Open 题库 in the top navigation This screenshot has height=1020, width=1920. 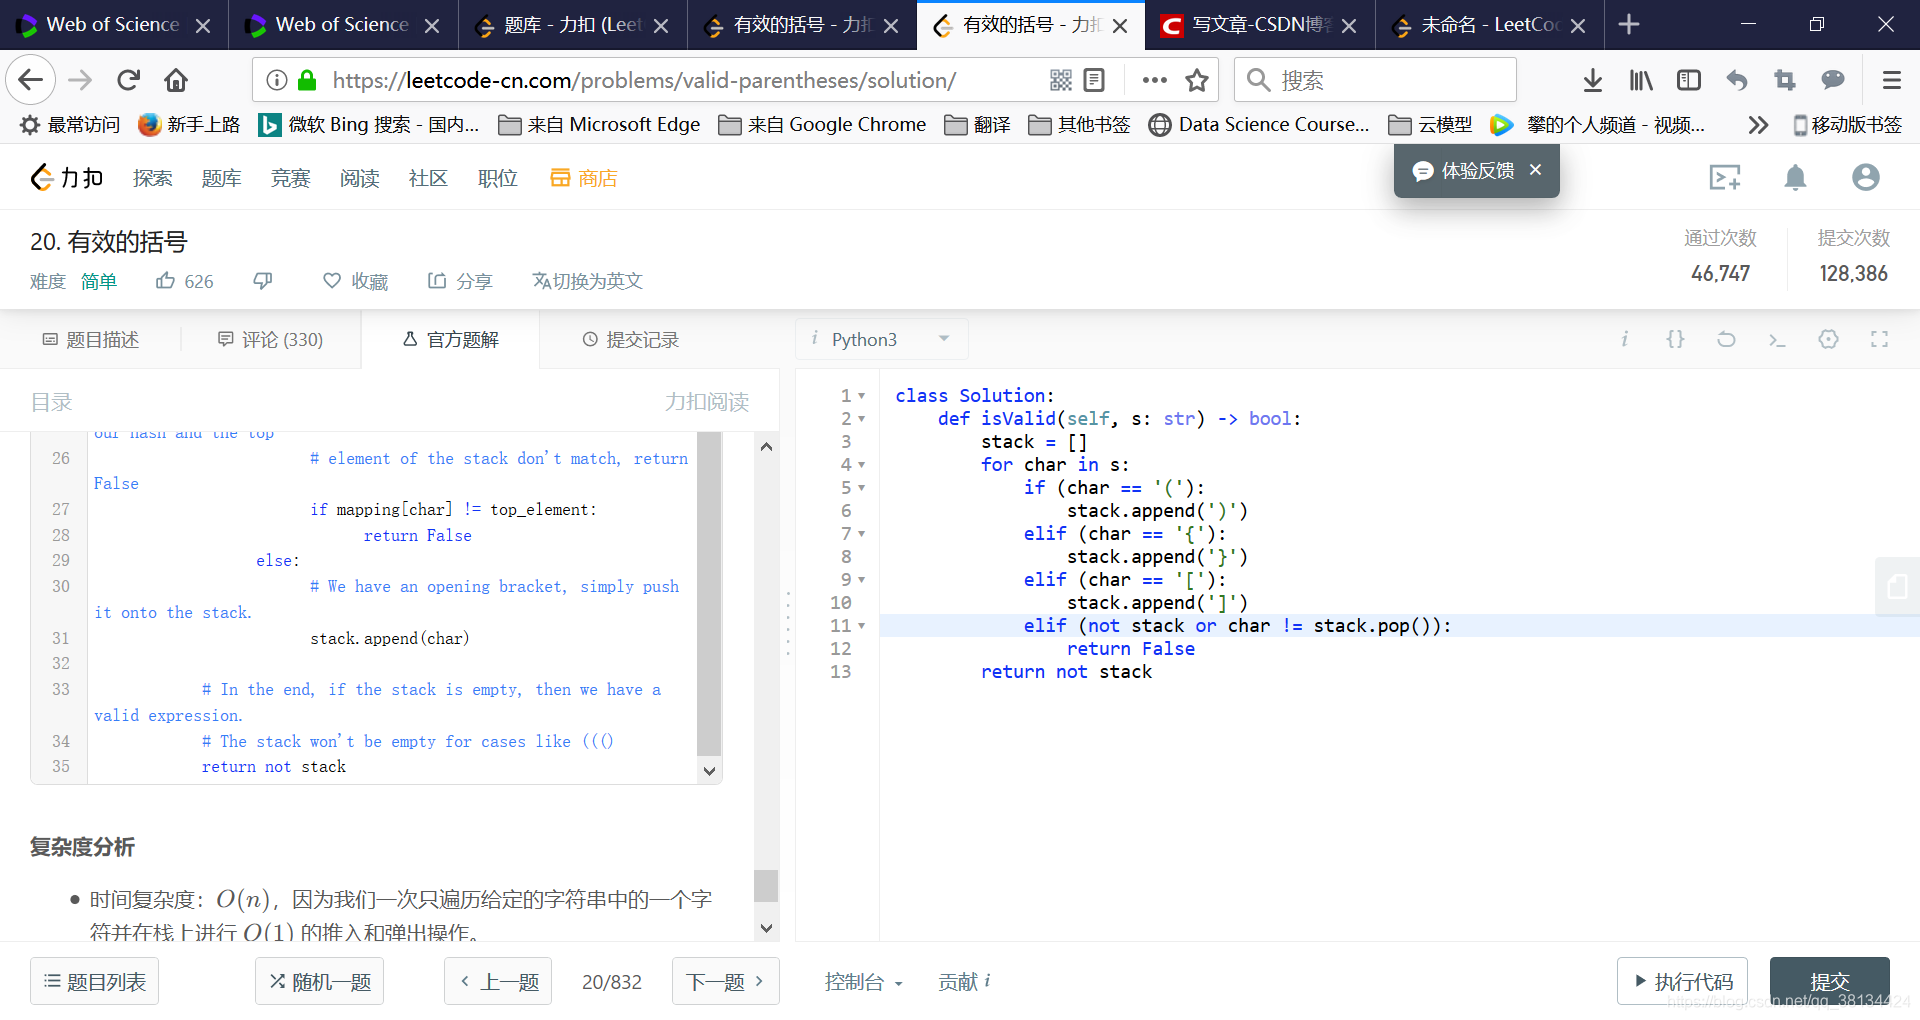coord(221,178)
